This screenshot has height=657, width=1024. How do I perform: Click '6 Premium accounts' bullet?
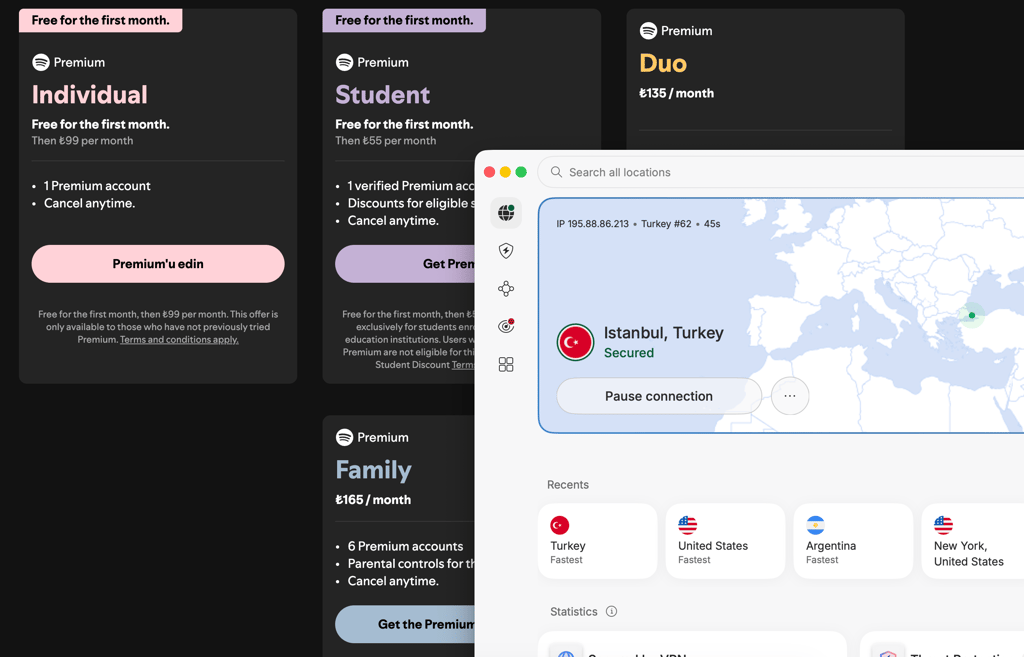point(405,546)
